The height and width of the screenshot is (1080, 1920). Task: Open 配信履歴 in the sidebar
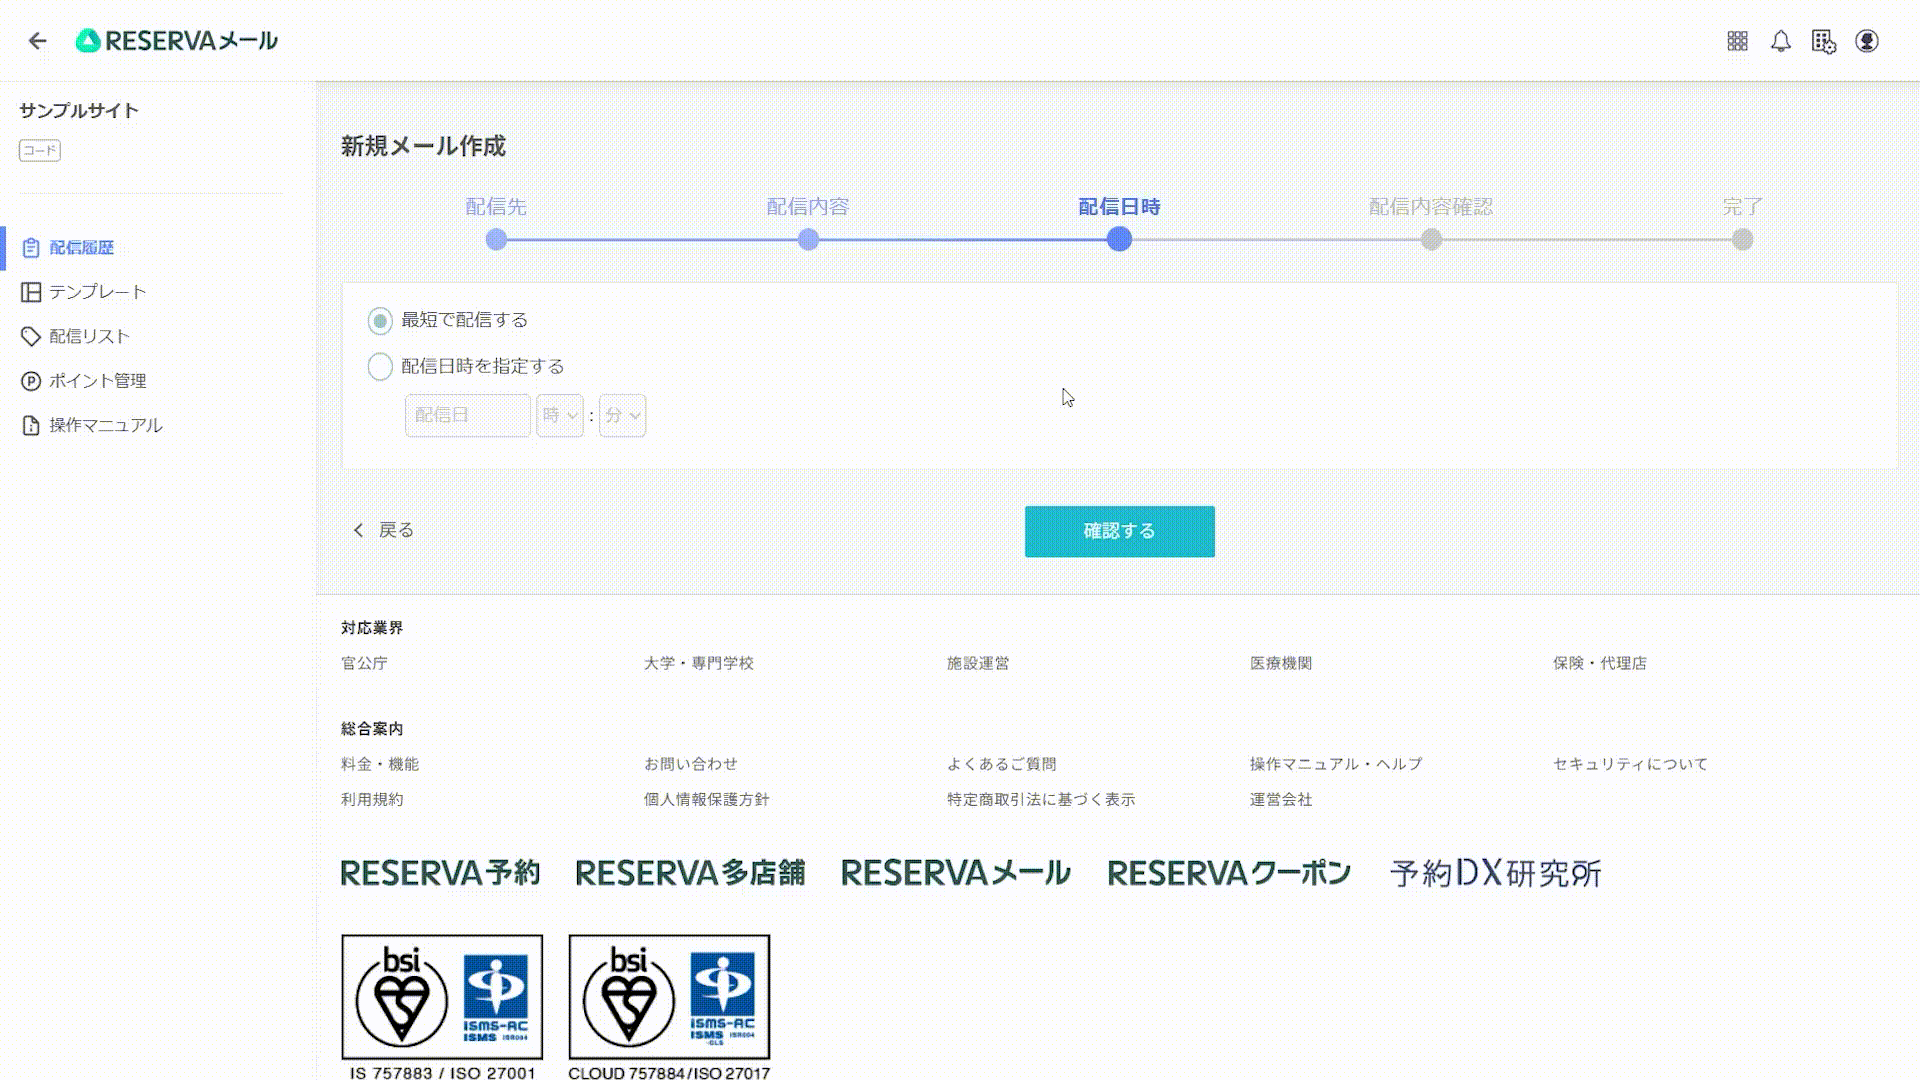(81, 248)
